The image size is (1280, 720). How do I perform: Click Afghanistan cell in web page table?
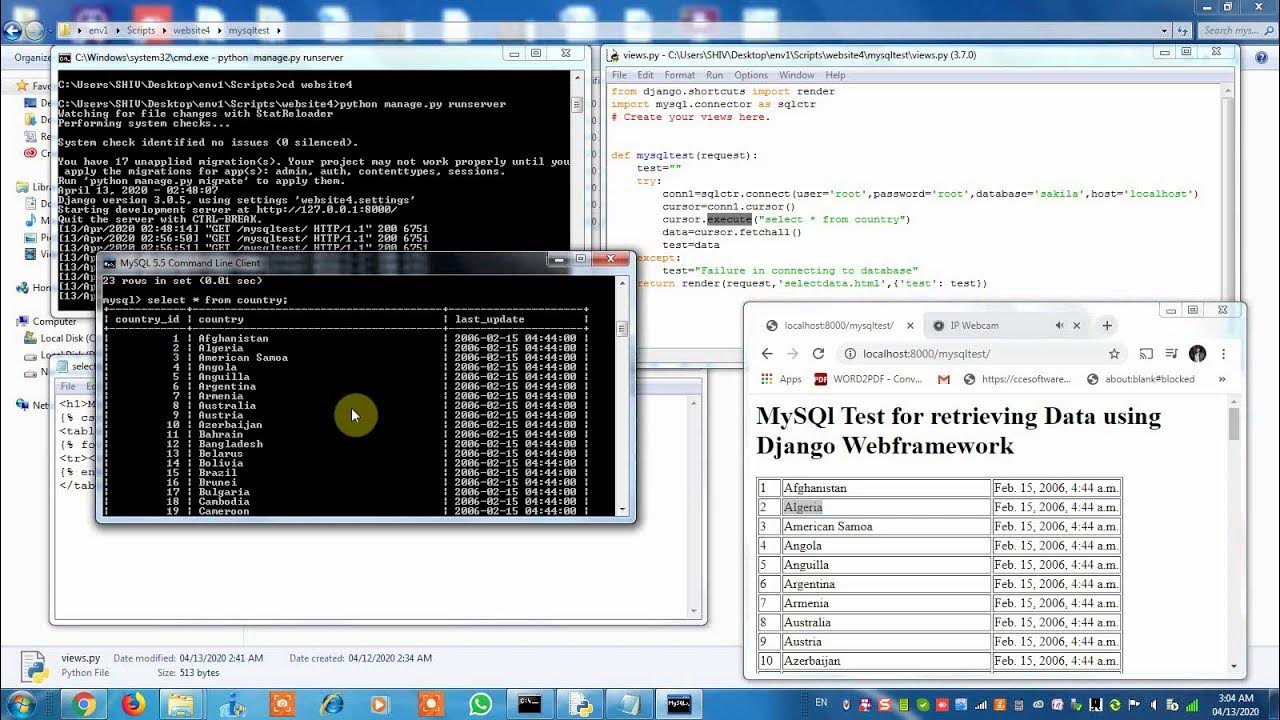click(x=886, y=488)
